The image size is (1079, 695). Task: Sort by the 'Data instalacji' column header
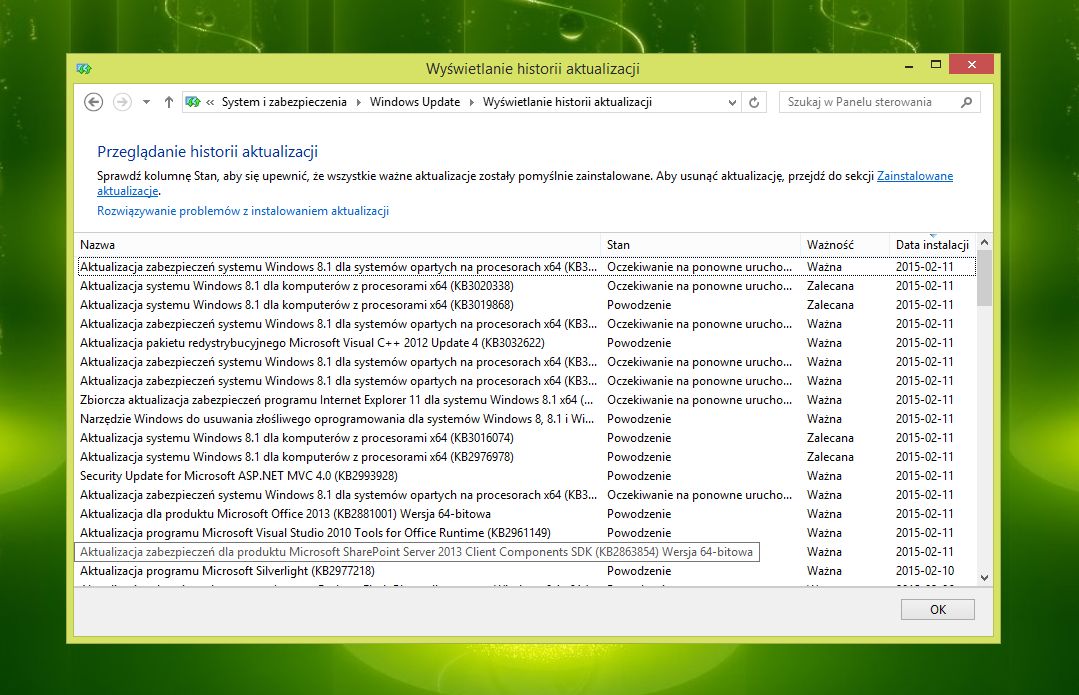click(x=932, y=244)
